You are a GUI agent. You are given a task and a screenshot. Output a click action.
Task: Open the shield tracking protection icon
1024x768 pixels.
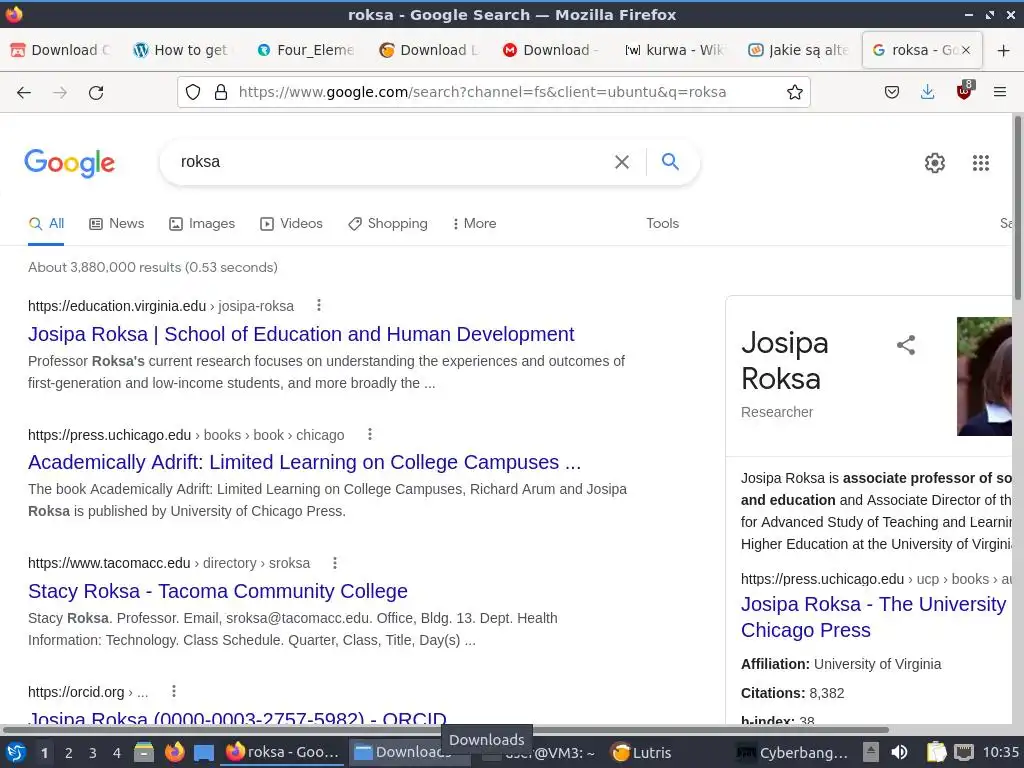pos(193,92)
